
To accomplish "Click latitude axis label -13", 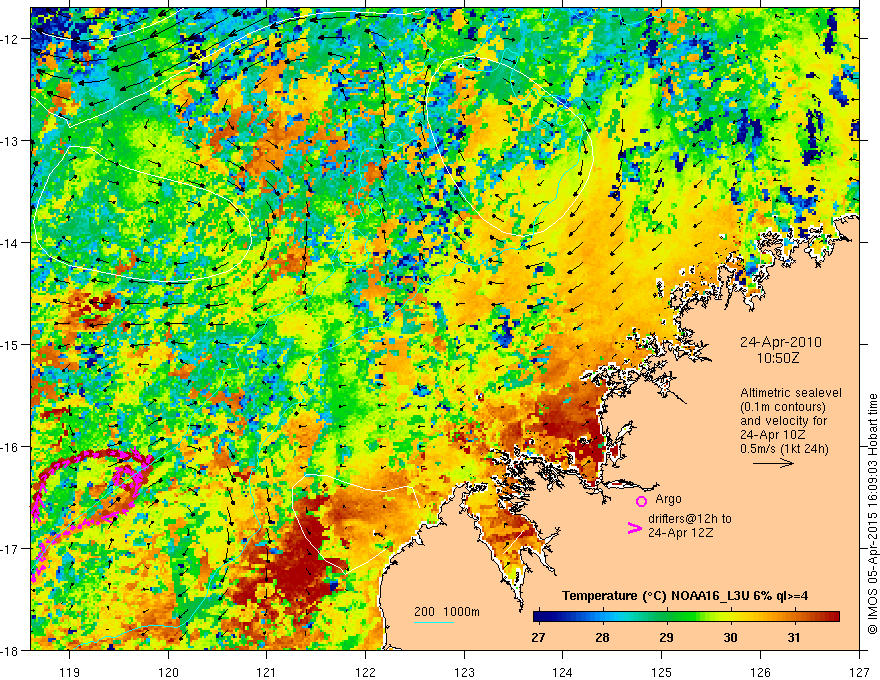I will point(10,141).
